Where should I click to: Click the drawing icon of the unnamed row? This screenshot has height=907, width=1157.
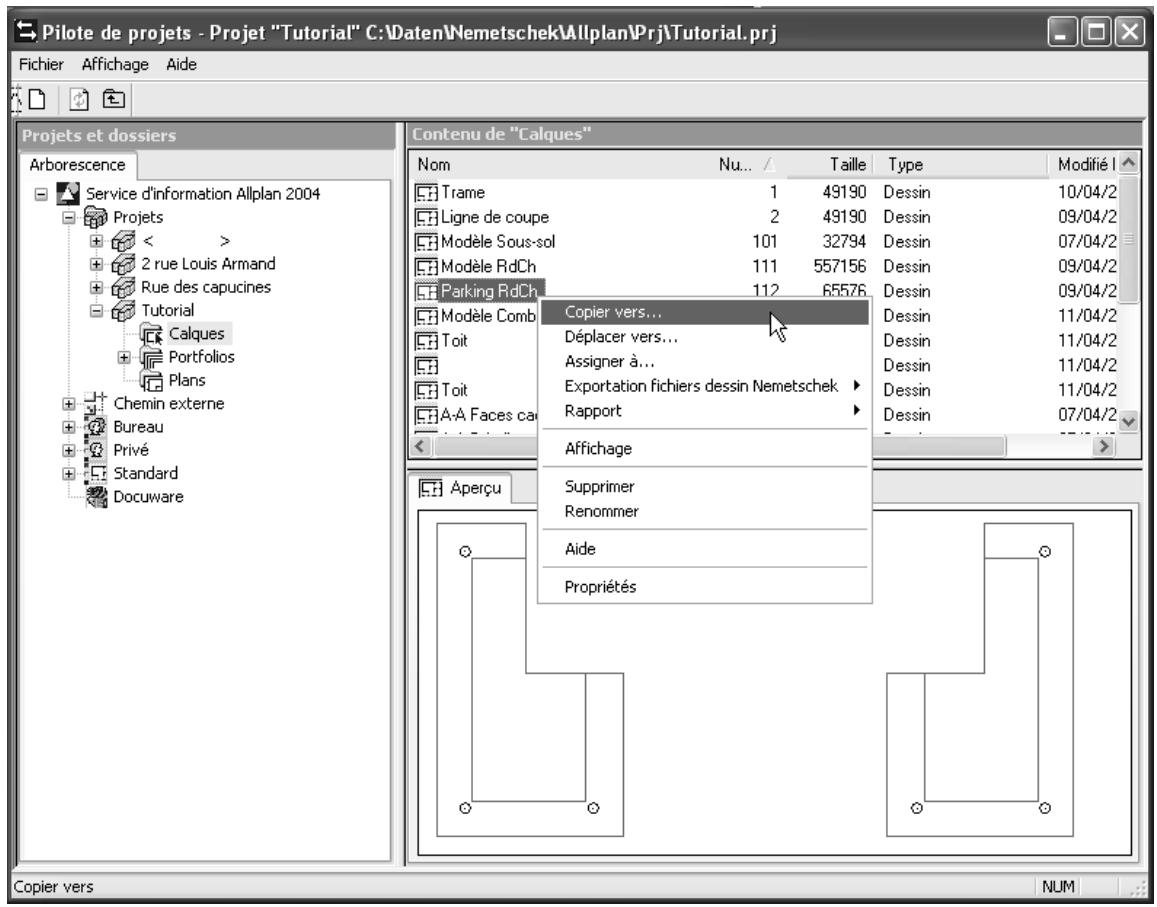point(426,366)
